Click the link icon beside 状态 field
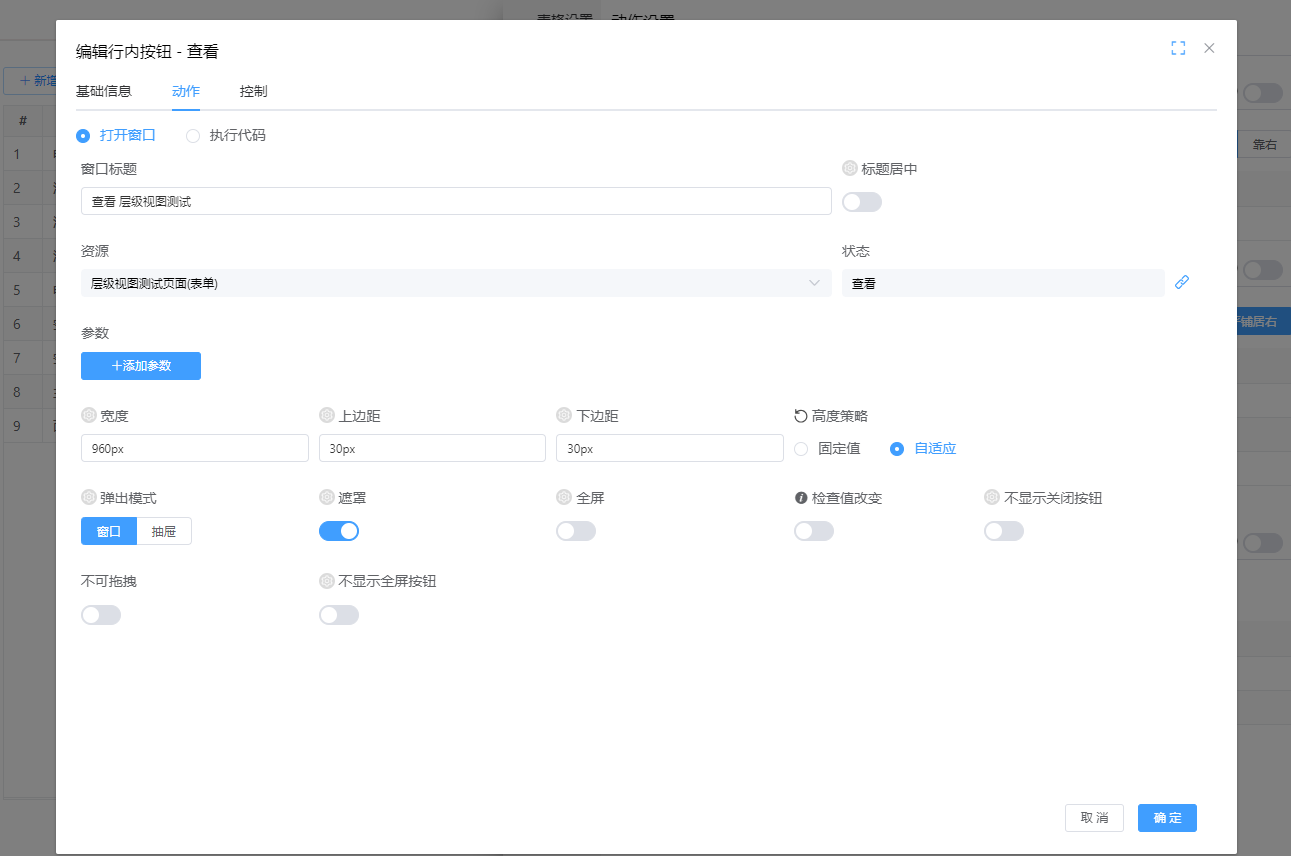This screenshot has height=856, width=1291. [x=1182, y=283]
